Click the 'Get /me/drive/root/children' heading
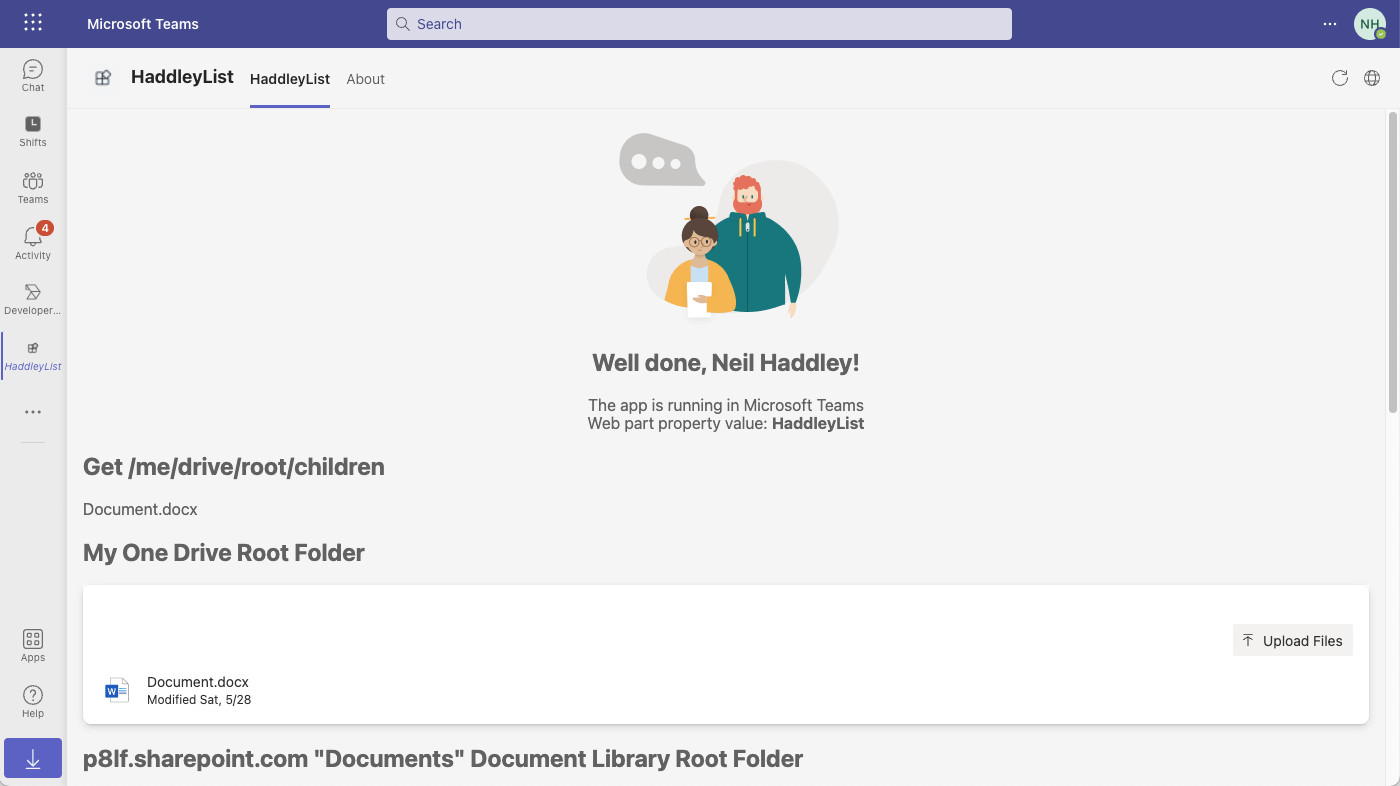The image size is (1400, 786). (x=234, y=467)
